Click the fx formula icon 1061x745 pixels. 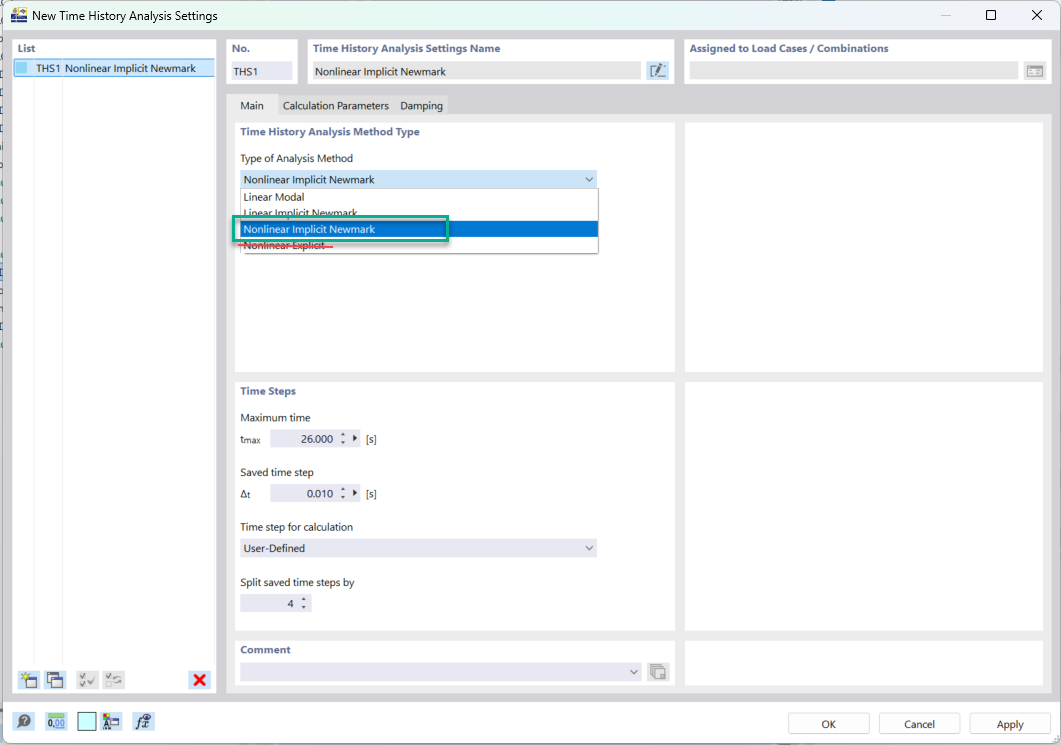coord(143,722)
